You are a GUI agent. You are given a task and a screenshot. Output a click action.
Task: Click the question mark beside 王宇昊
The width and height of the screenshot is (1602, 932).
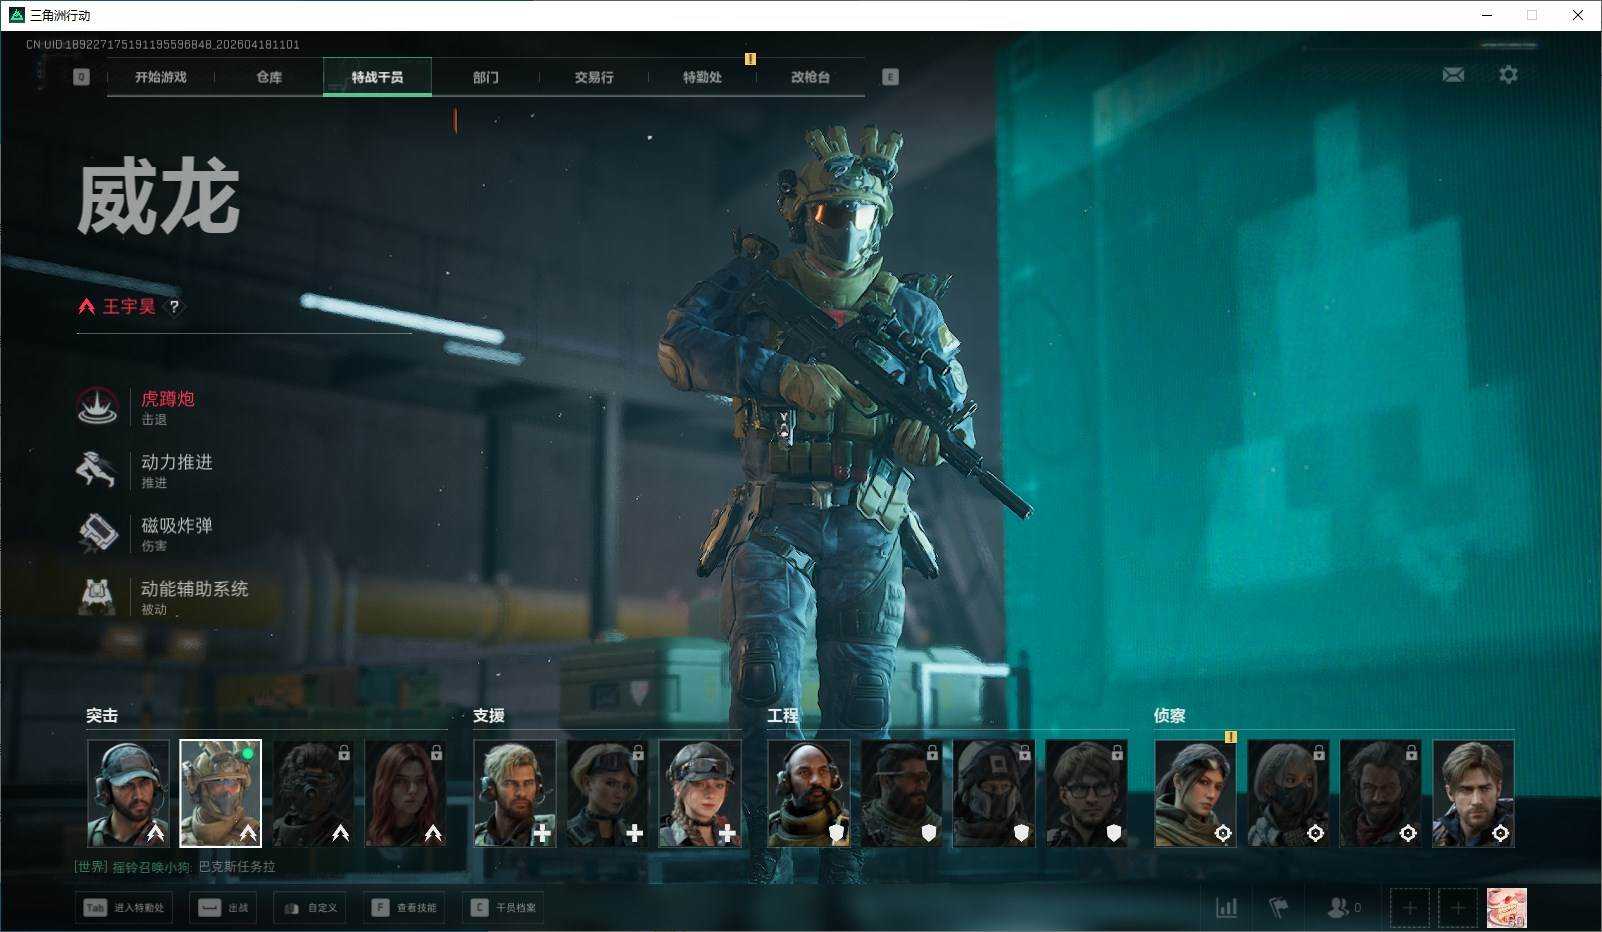pos(175,307)
